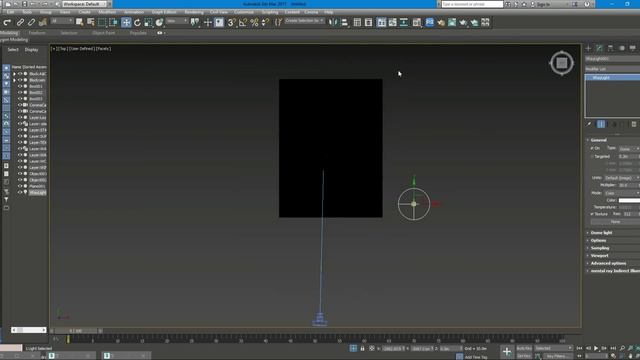Activate Select and Move tool
The height and width of the screenshot is (360, 640).
pyautogui.click(x=126, y=22)
